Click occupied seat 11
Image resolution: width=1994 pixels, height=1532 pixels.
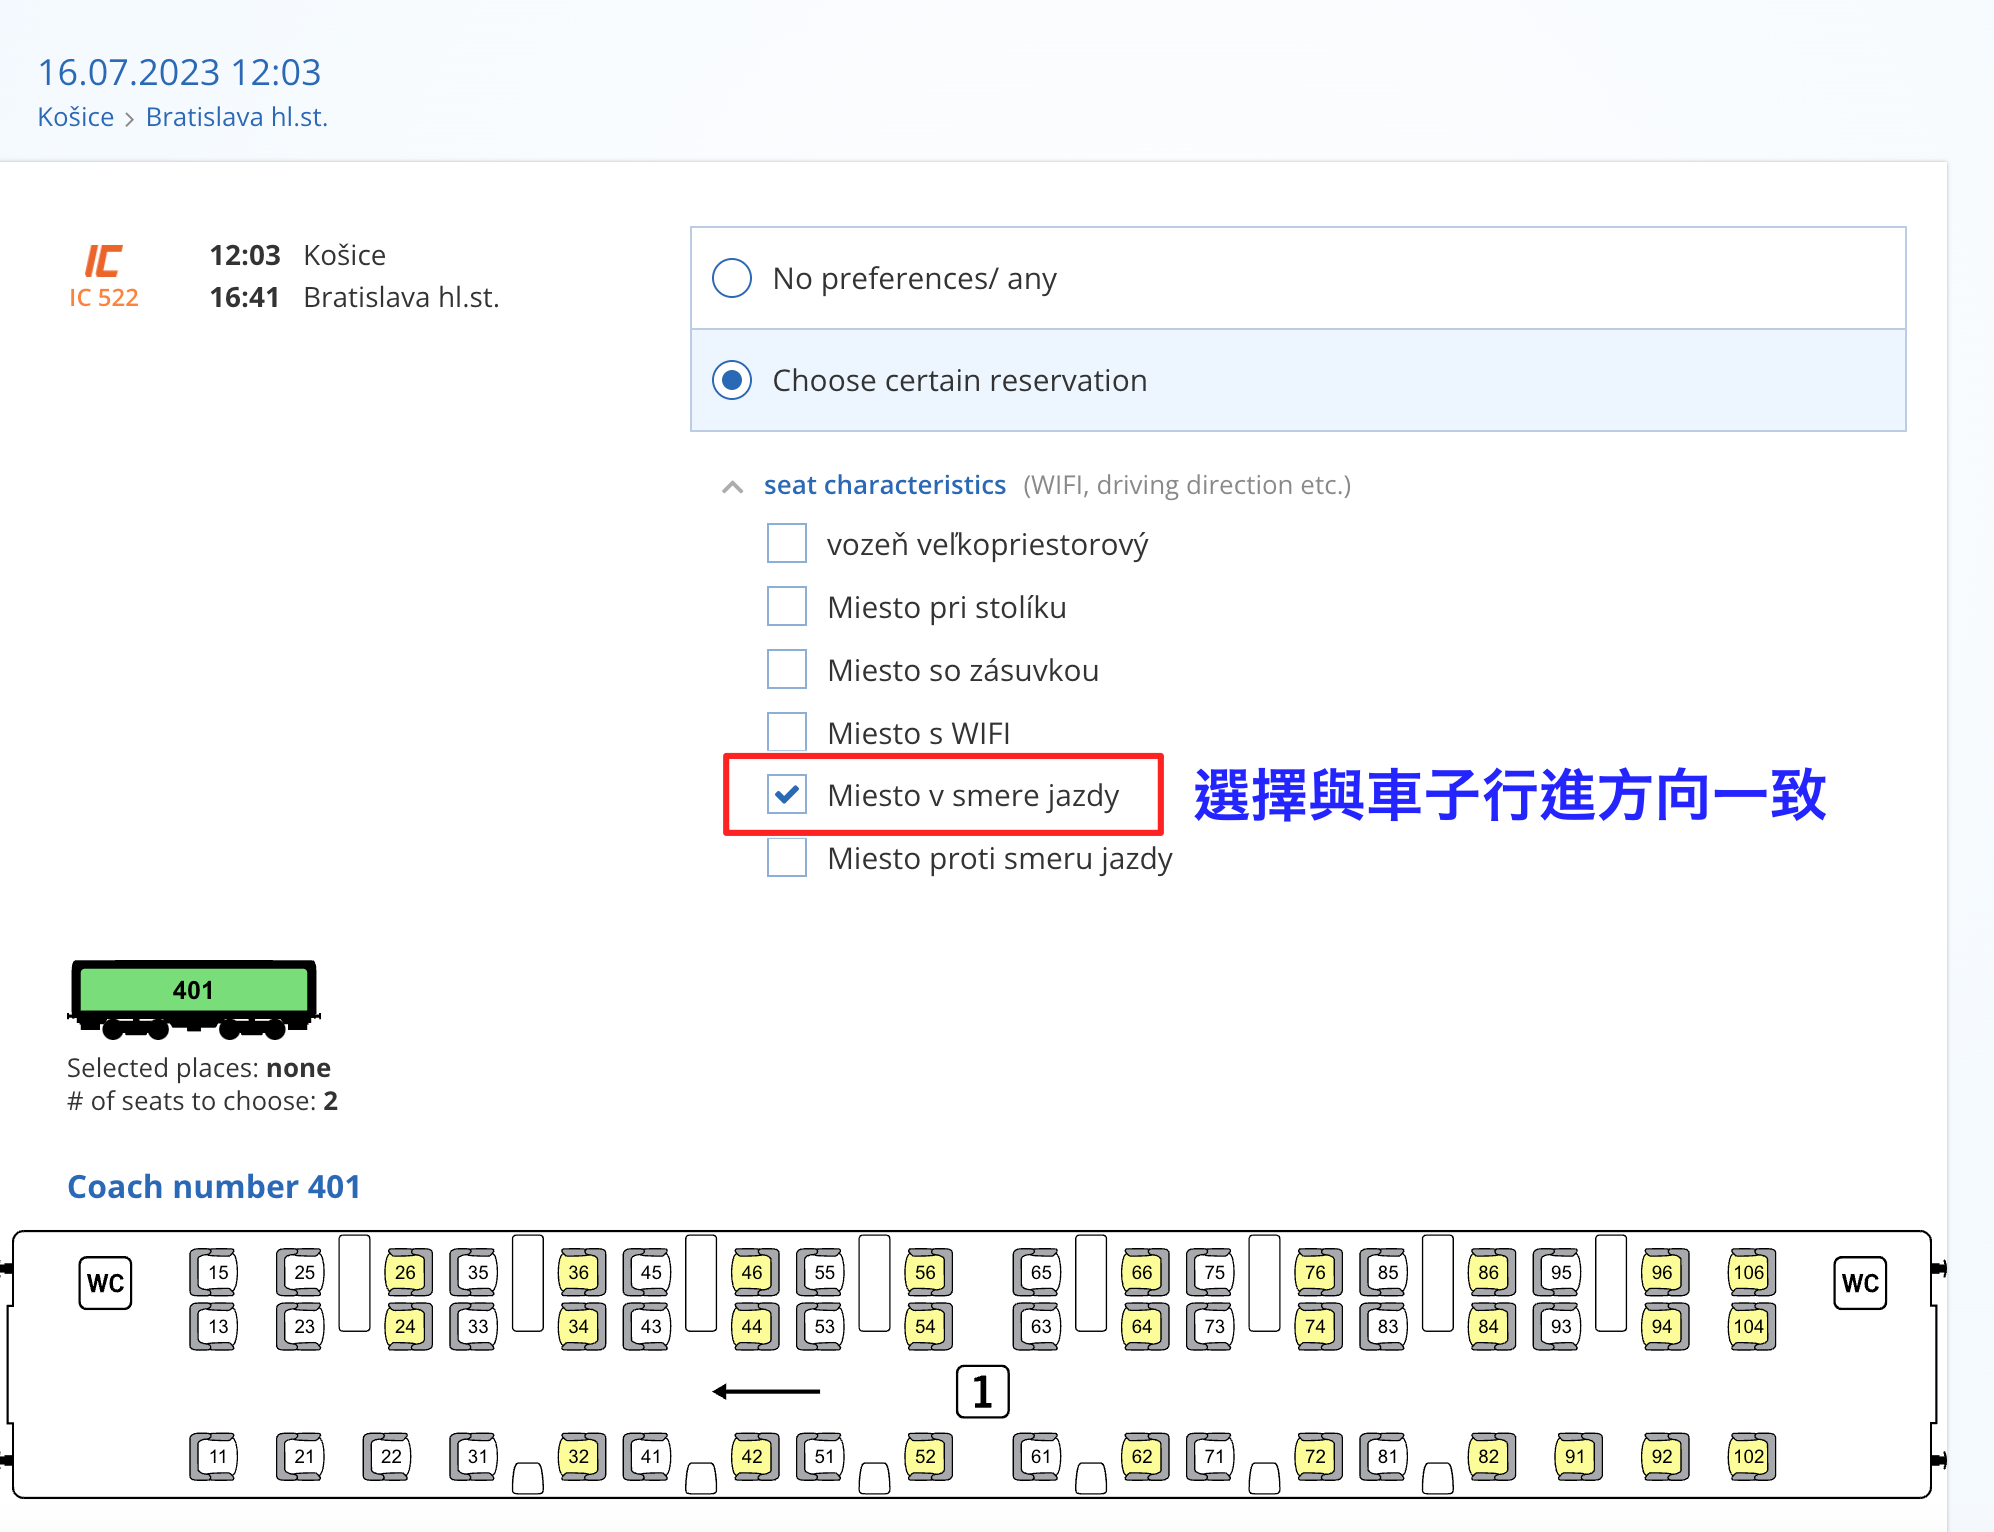coord(214,1456)
